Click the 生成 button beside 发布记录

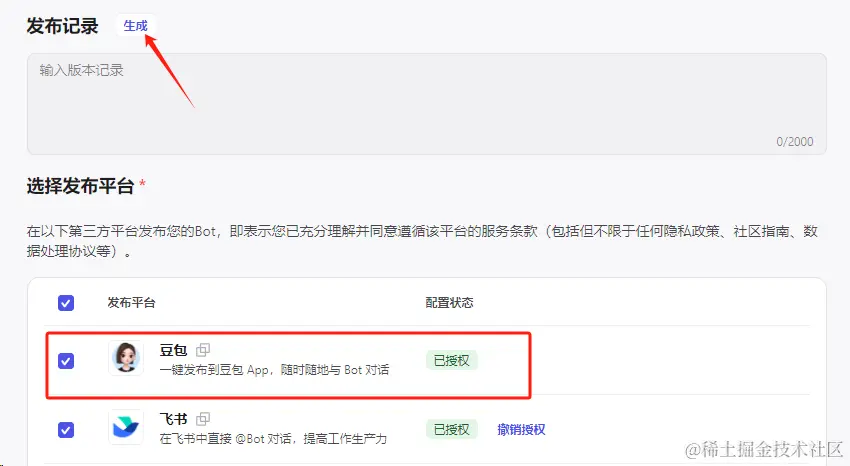(x=135, y=25)
